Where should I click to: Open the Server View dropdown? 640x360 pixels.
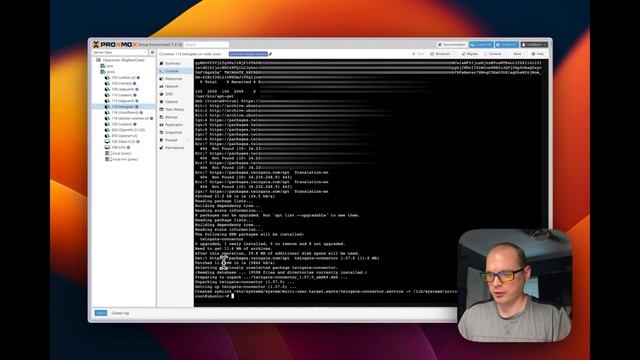(x=120, y=53)
